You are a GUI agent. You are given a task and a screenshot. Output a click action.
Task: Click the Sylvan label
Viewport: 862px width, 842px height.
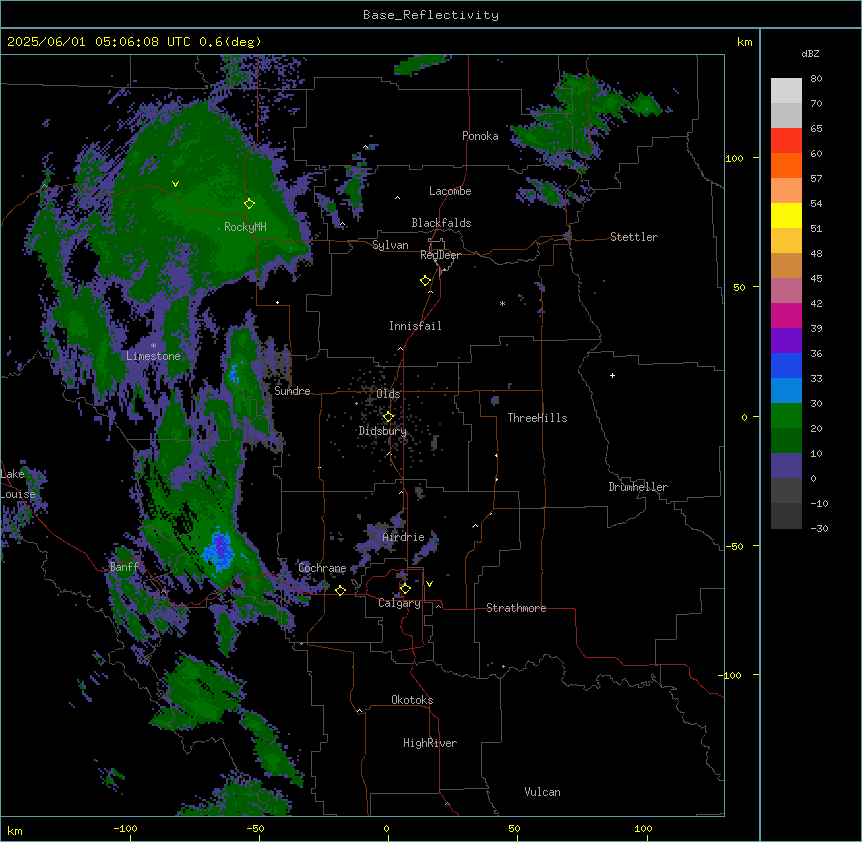(x=390, y=245)
